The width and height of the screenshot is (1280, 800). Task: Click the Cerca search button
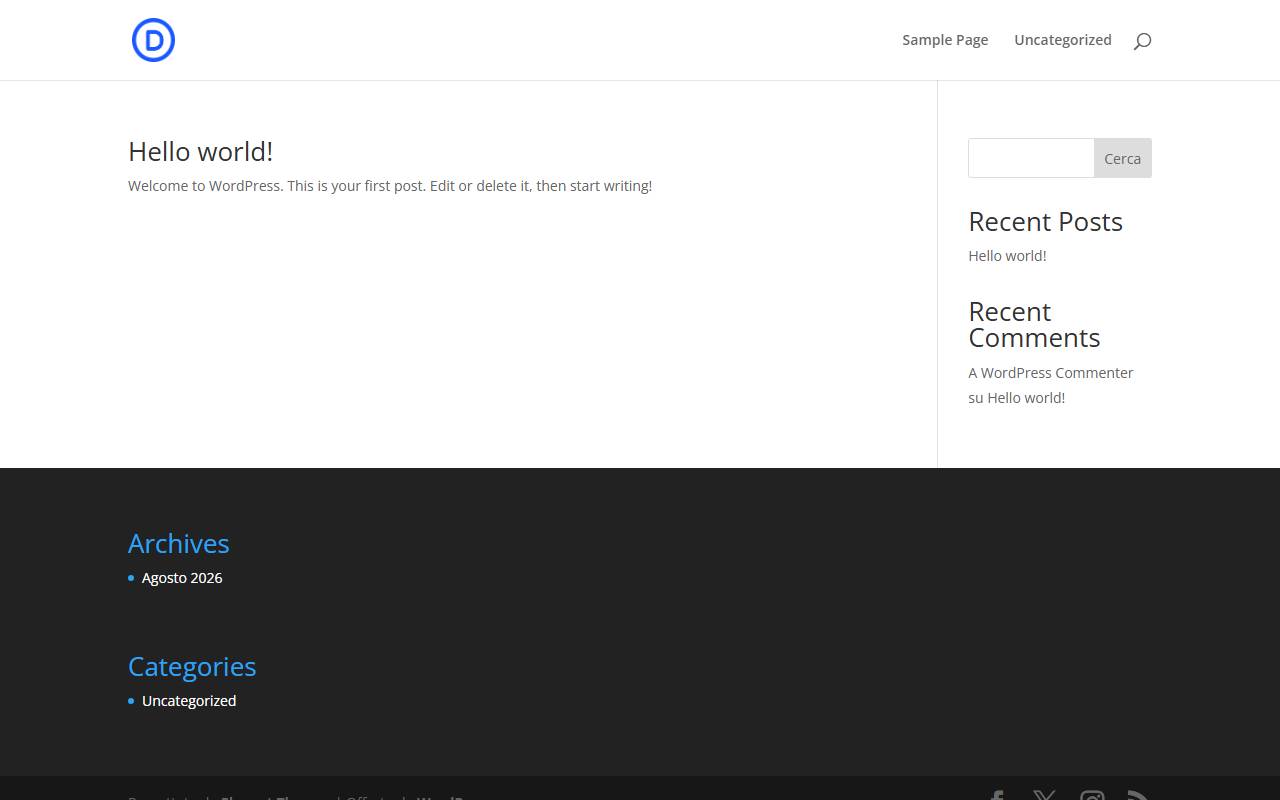(1122, 158)
